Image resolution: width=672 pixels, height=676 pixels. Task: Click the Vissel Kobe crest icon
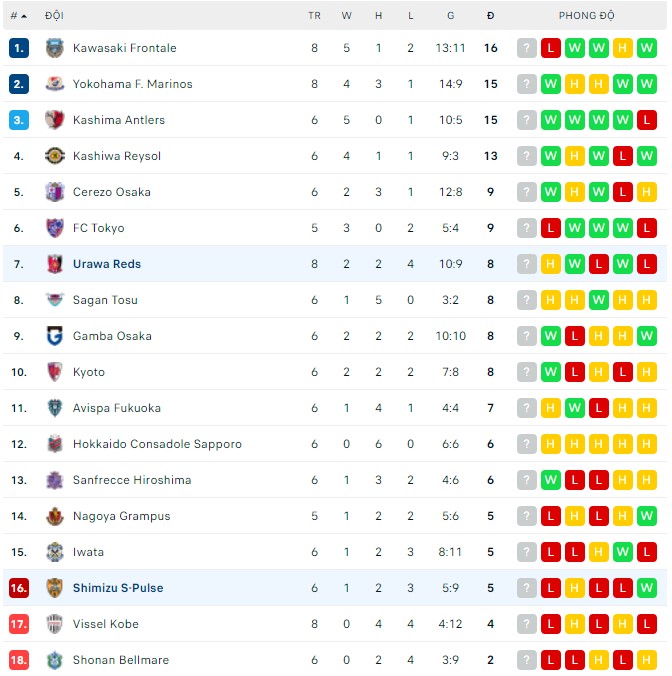[x=55, y=624]
